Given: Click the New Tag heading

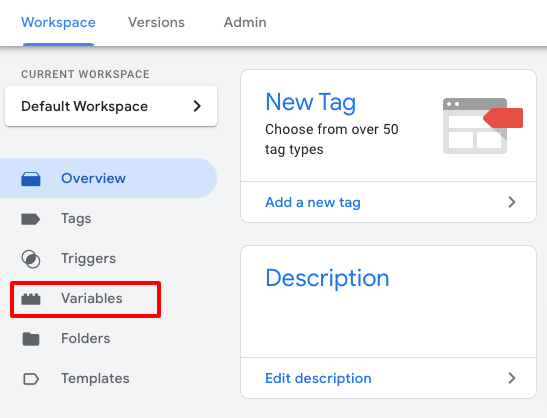Looking at the screenshot, I should (x=310, y=102).
